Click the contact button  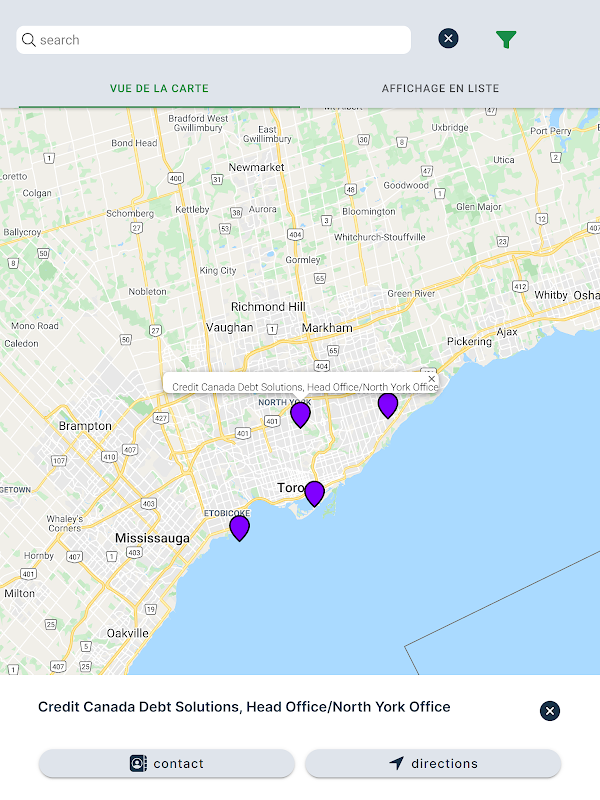[x=167, y=763]
